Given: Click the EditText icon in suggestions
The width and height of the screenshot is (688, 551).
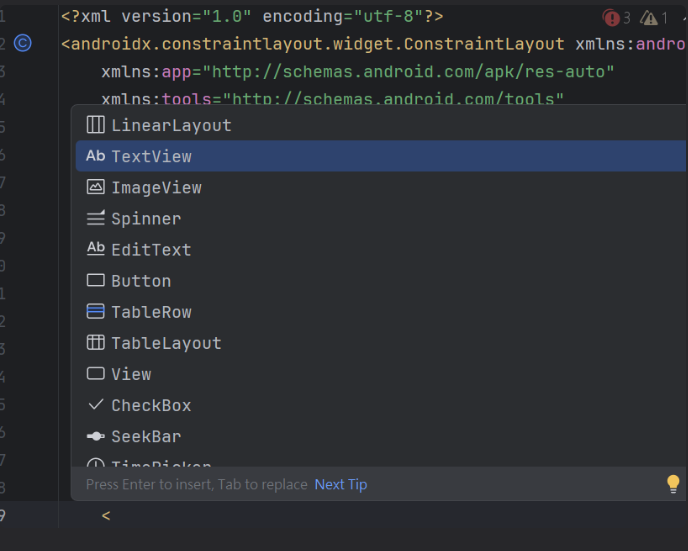Looking at the screenshot, I should tap(96, 249).
